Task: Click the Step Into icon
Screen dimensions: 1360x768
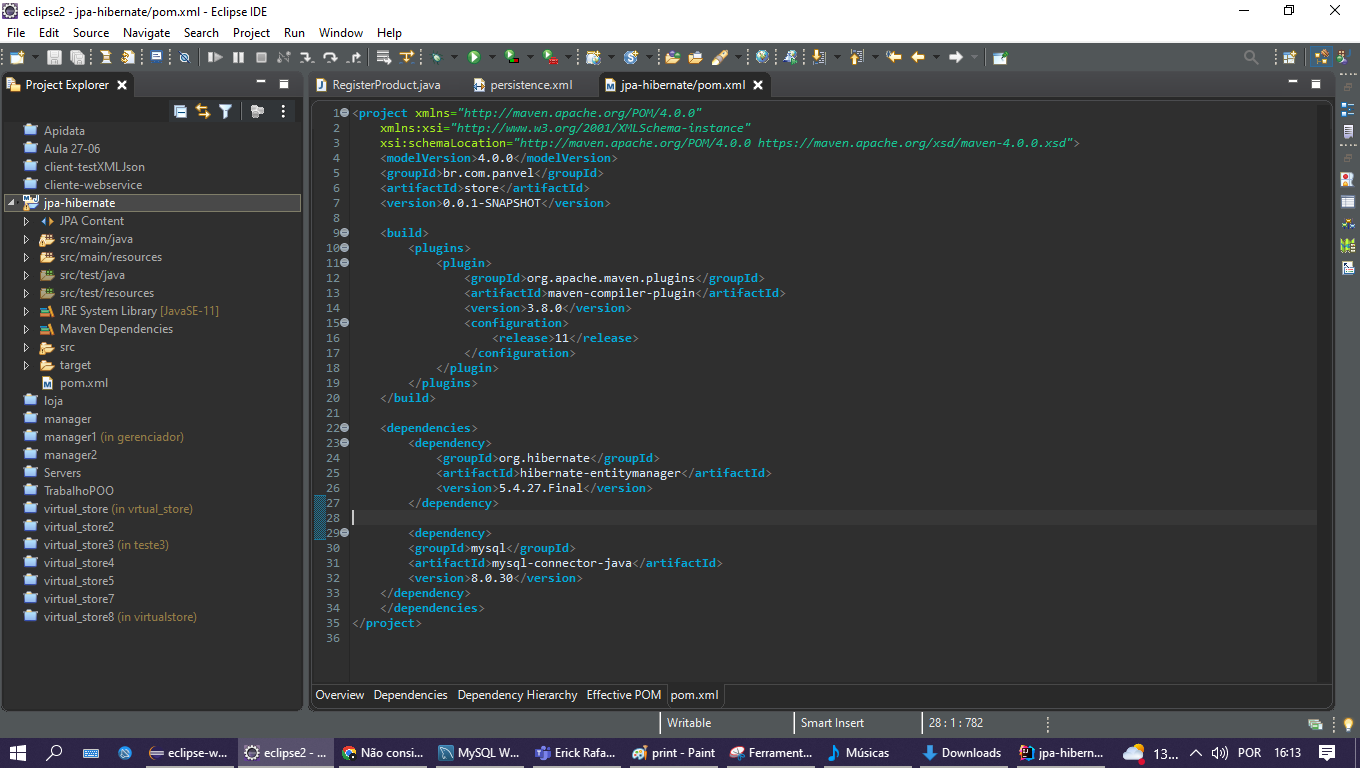Action: click(306, 58)
